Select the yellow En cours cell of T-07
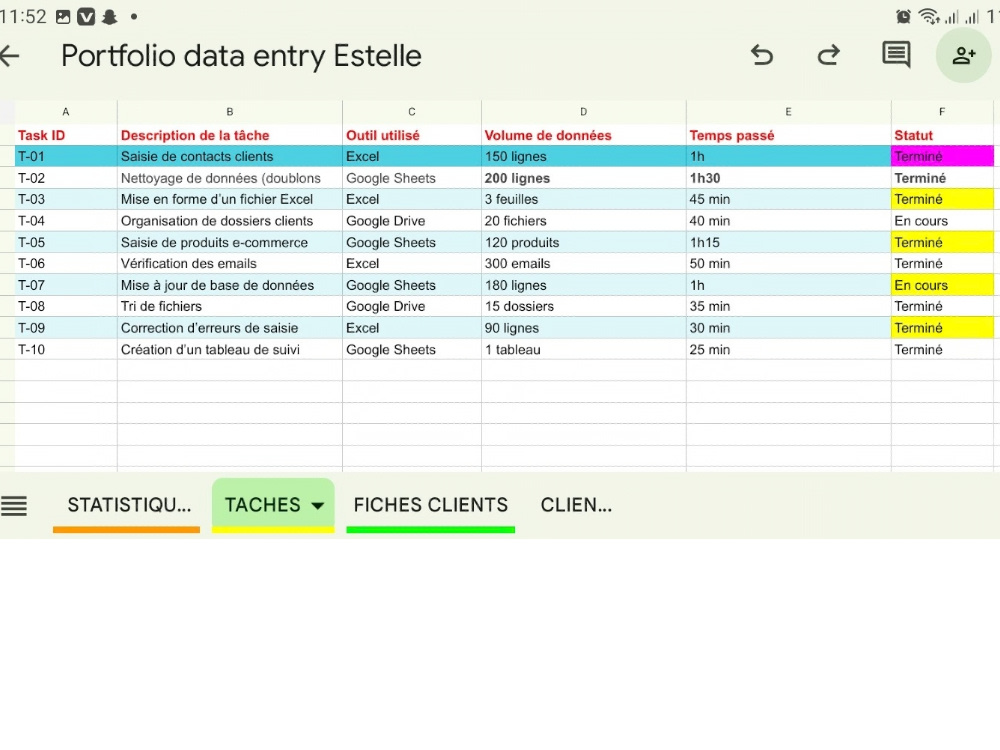Viewport: 1000px width, 750px height. 942,285
